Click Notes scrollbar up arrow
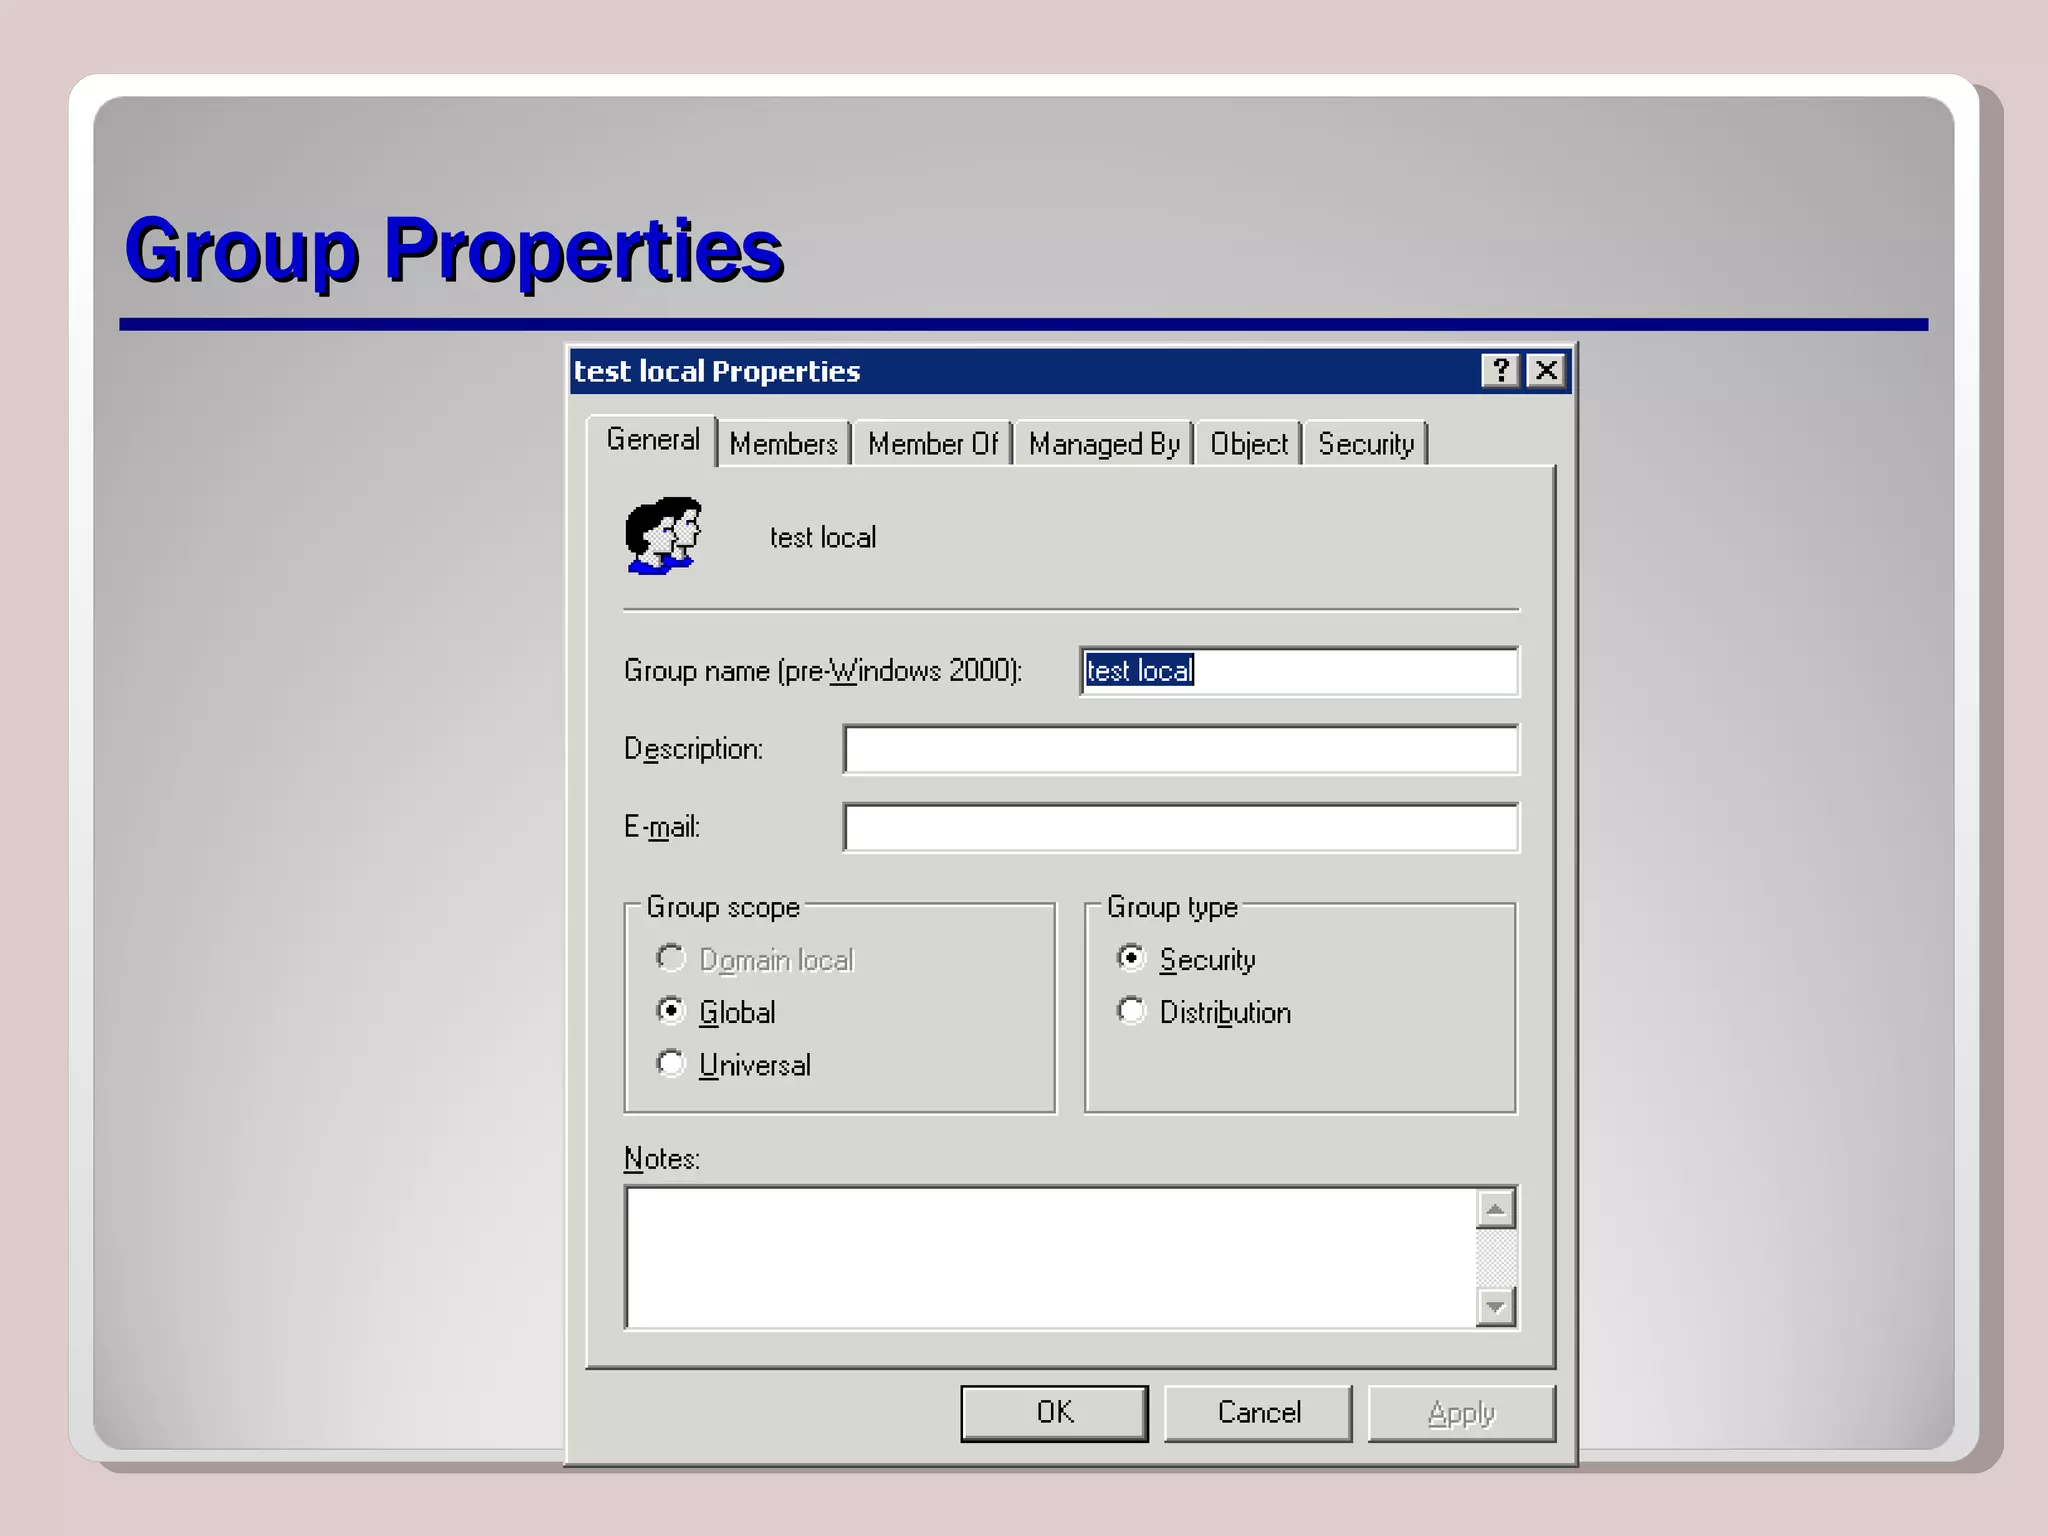The height and width of the screenshot is (1536, 2048). [1496, 1209]
